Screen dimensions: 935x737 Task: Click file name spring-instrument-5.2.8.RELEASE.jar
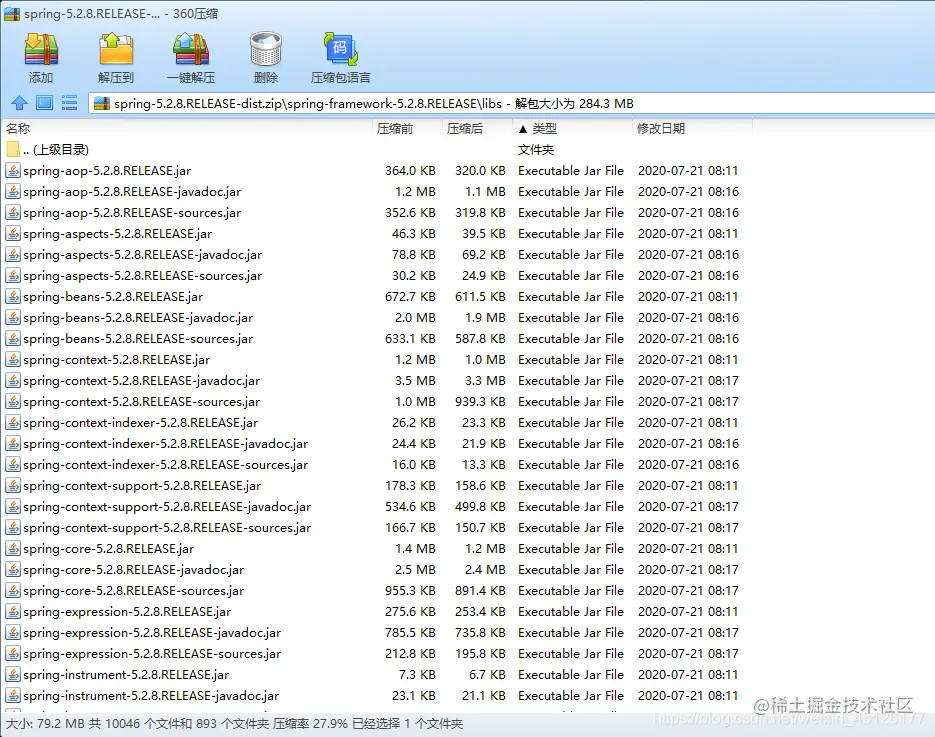coord(126,674)
